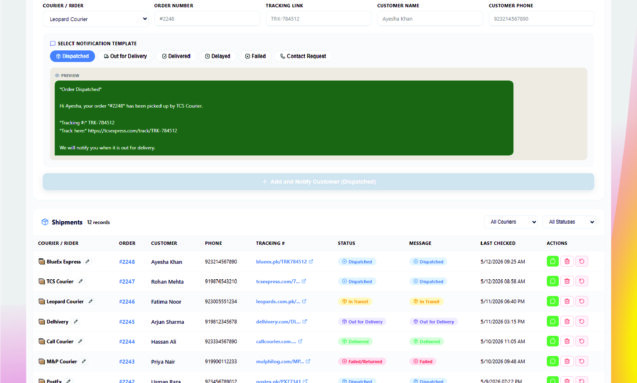Refresh status of Delhivery order #2245
The width and height of the screenshot is (637, 383).
pyautogui.click(x=582, y=321)
